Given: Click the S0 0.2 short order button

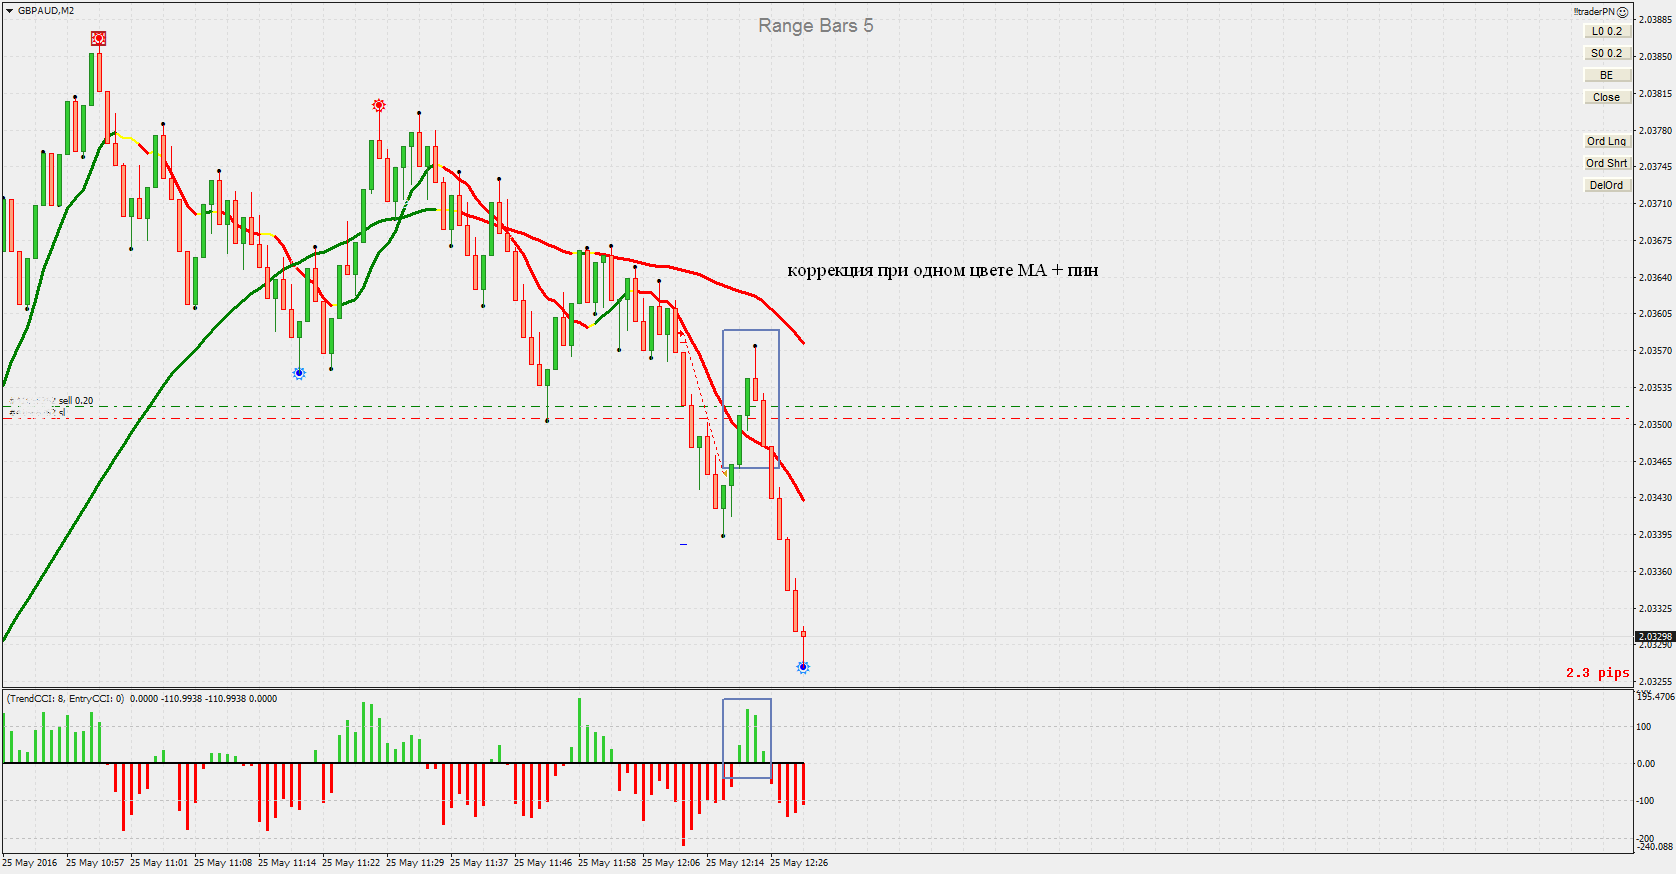Looking at the screenshot, I should tap(1607, 53).
